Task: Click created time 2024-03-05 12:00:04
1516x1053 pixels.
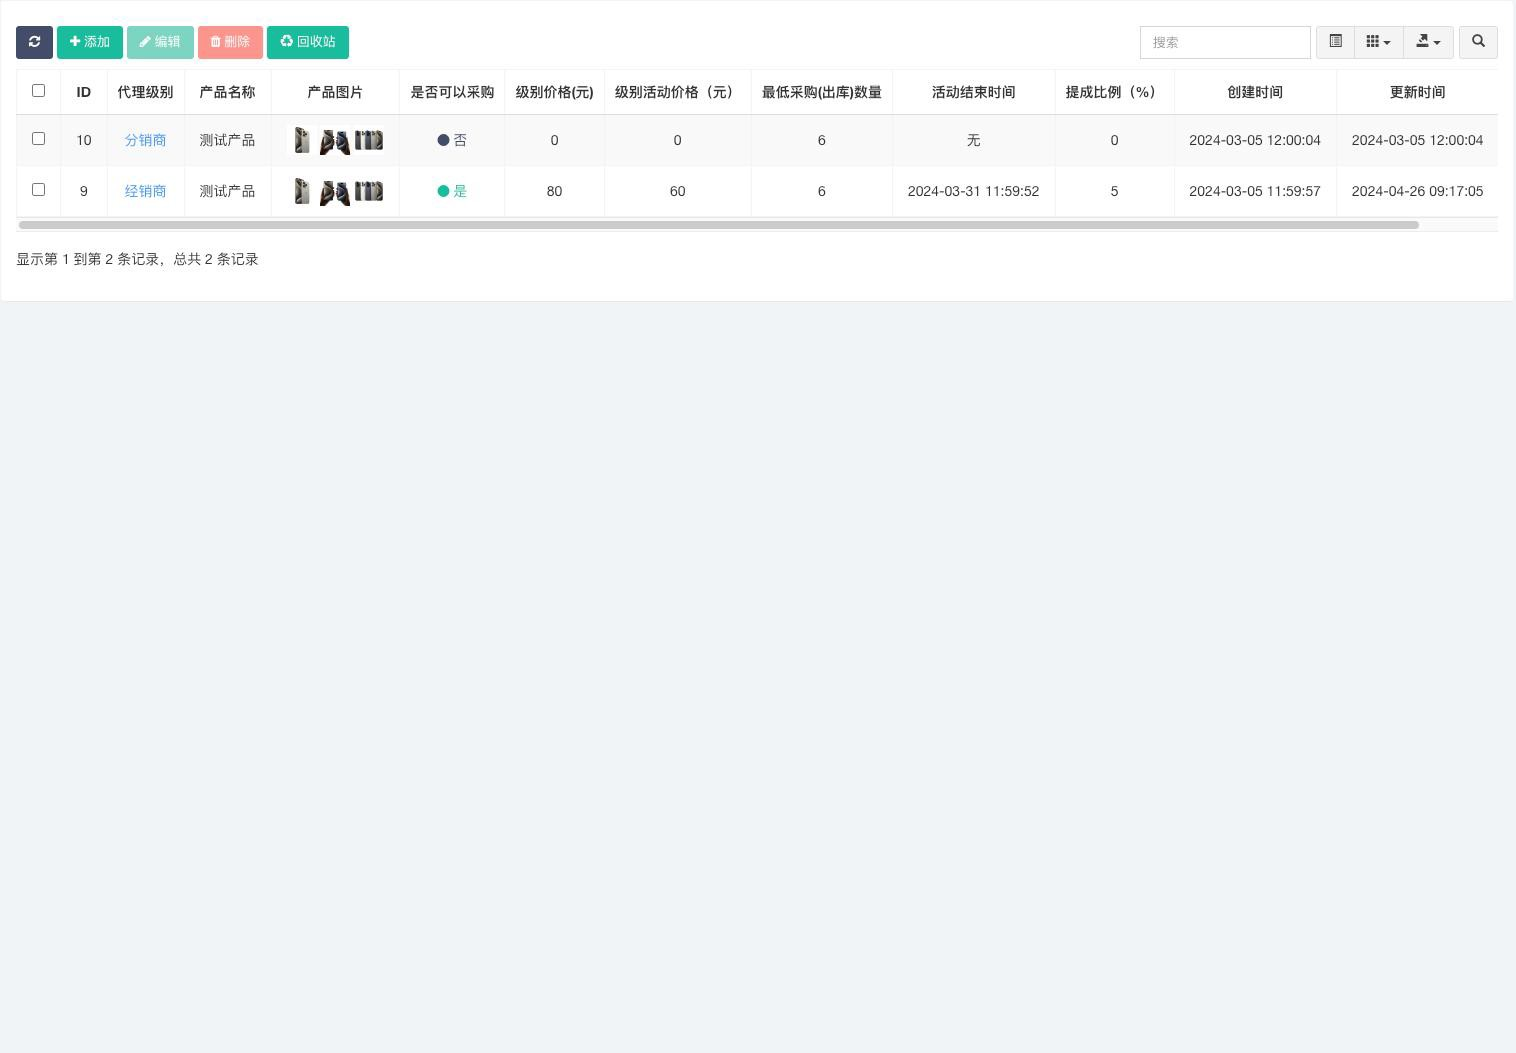Action: point(1255,140)
